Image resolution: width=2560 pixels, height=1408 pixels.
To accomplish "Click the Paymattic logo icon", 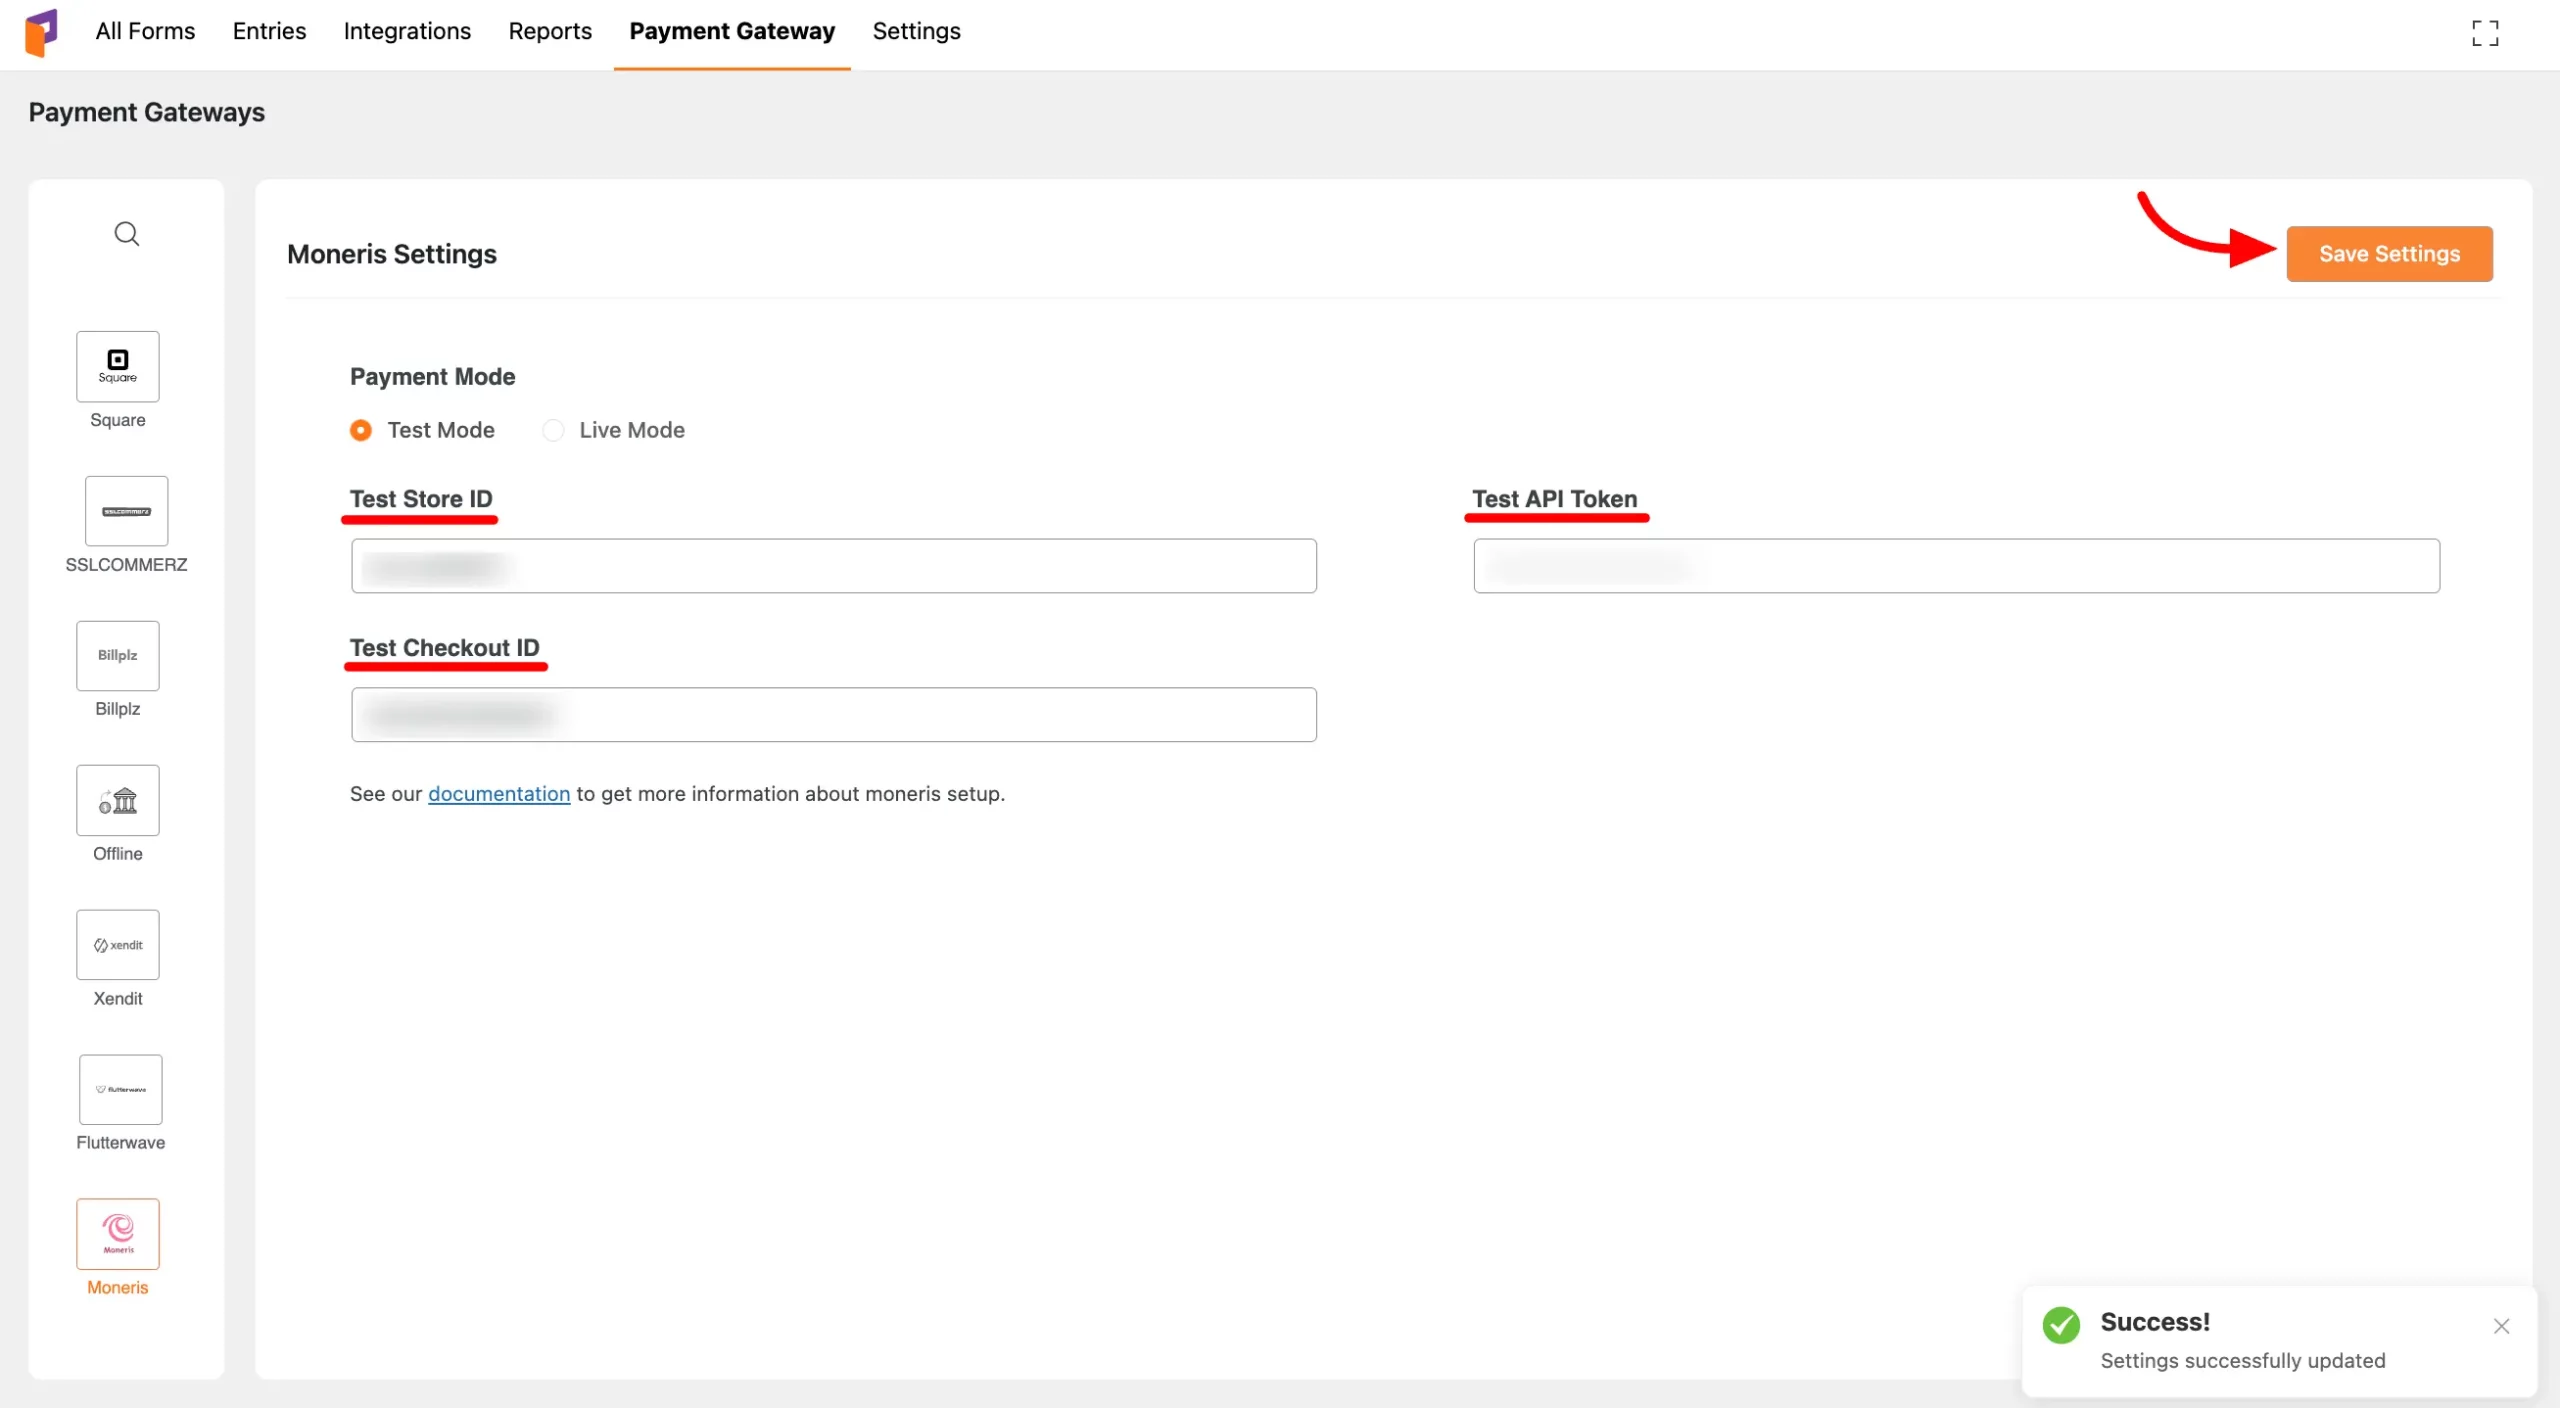I will coord(43,32).
